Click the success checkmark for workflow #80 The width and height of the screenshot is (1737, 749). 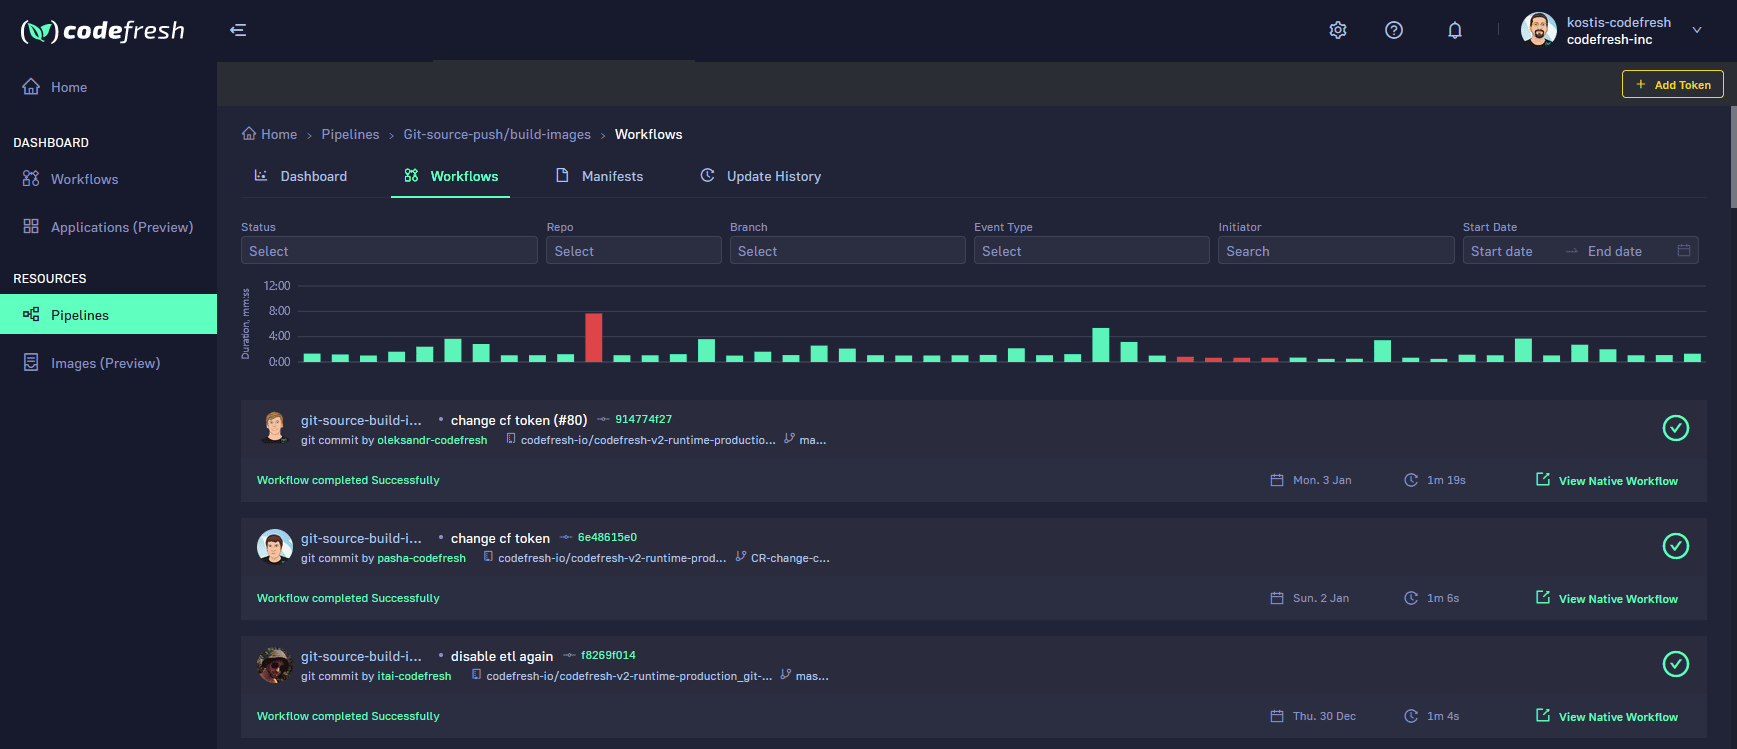1675,428
